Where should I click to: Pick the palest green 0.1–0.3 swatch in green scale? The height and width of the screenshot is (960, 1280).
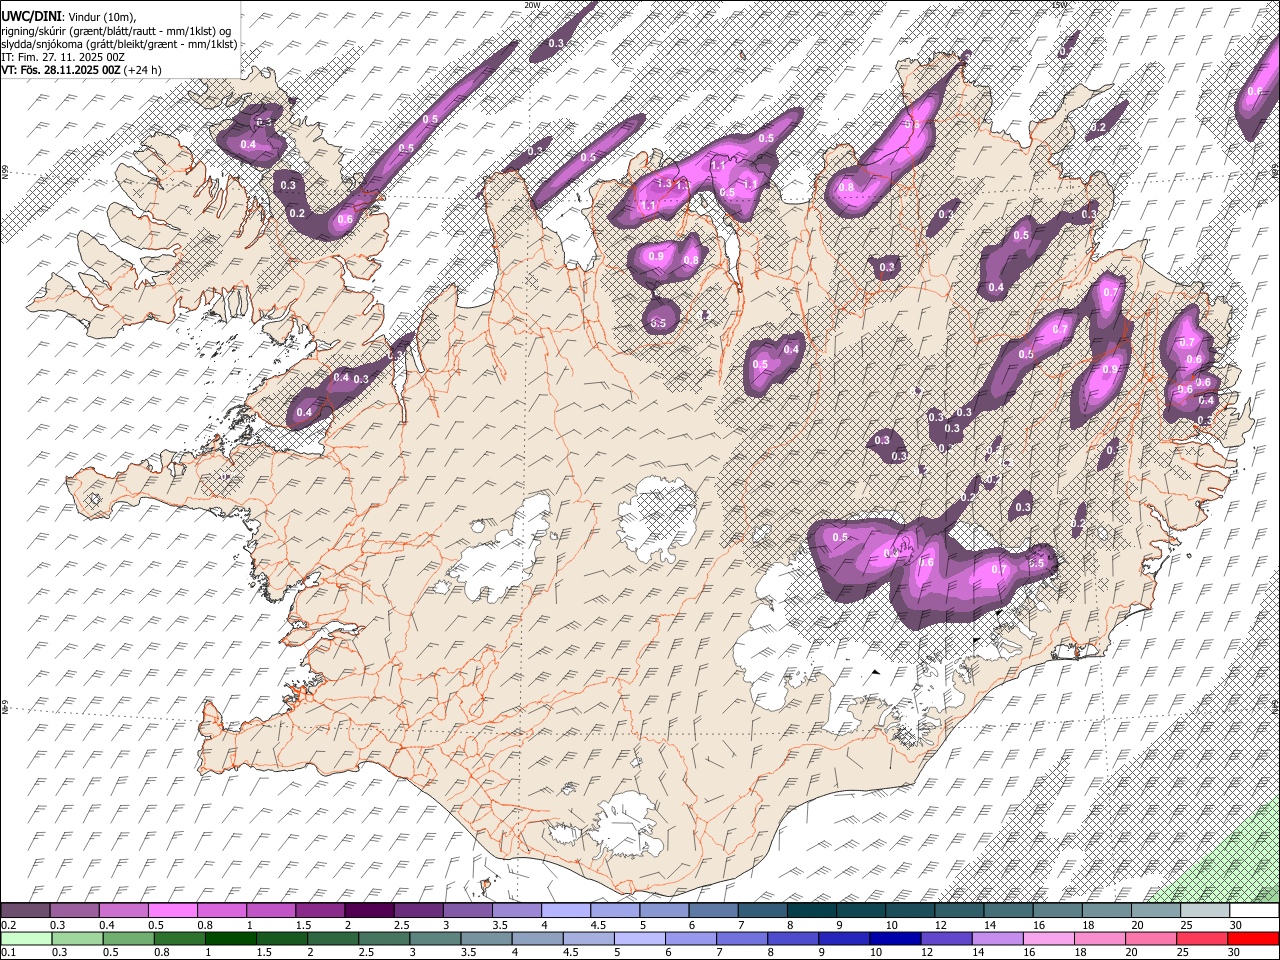26,938
